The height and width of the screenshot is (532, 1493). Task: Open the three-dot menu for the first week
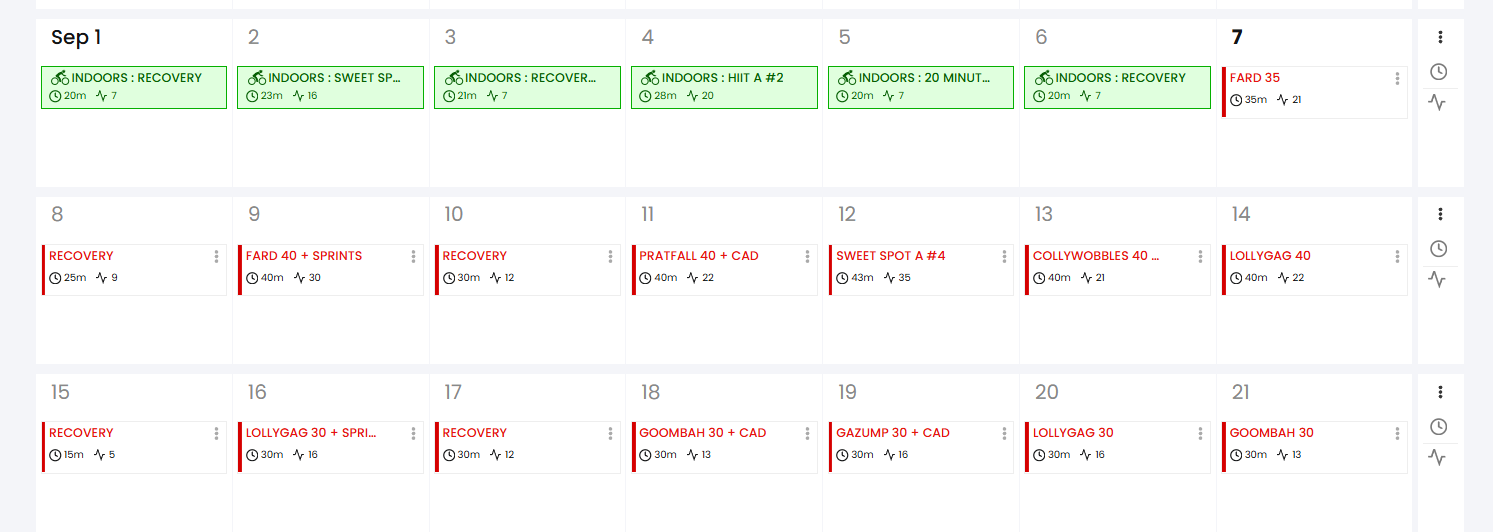(x=1440, y=37)
